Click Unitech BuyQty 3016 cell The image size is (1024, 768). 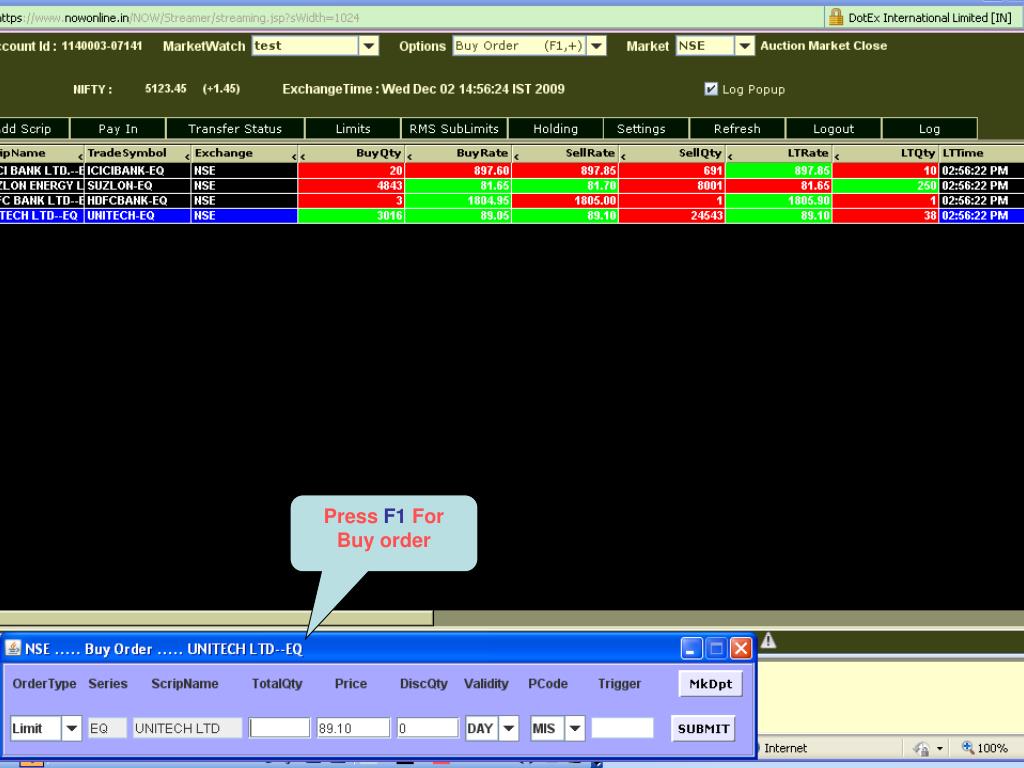[351, 216]
